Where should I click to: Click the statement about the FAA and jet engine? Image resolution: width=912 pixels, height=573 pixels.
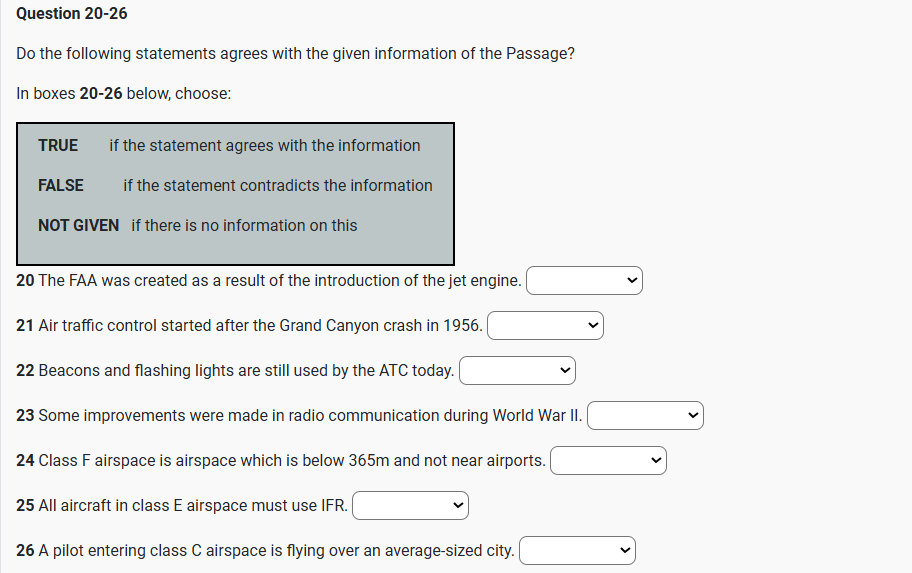point(269,281)
